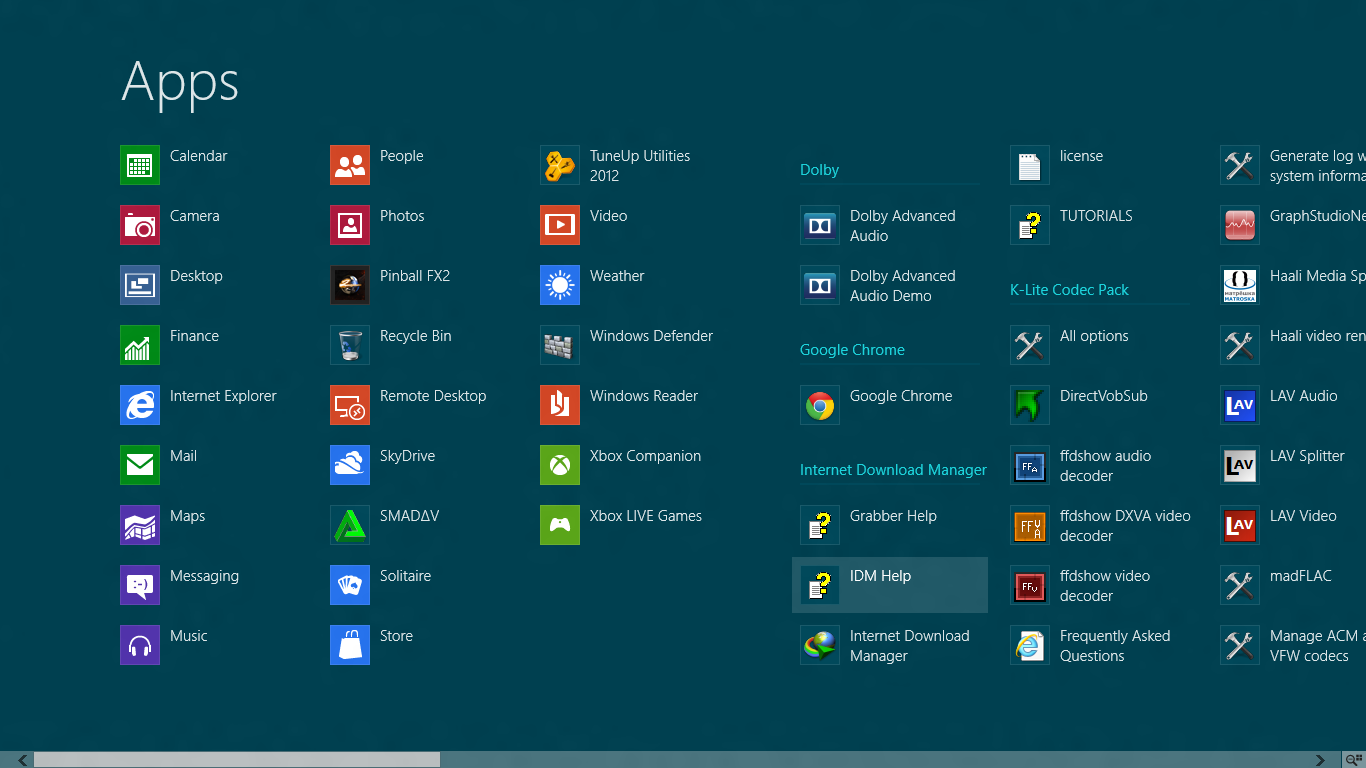Open SkyDrive
This screenshot has width=1366, height=768.
tap(406, 455)
